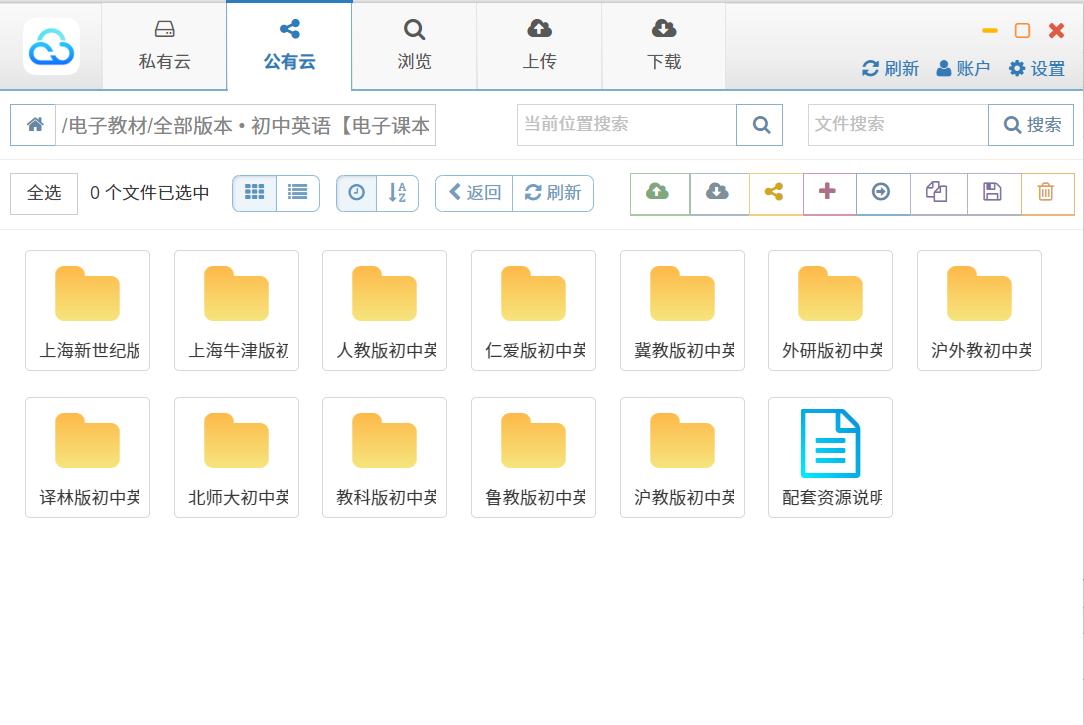1084x725 pixels.
Task: Select the 配套资源说明 document file
Action: 830,458
